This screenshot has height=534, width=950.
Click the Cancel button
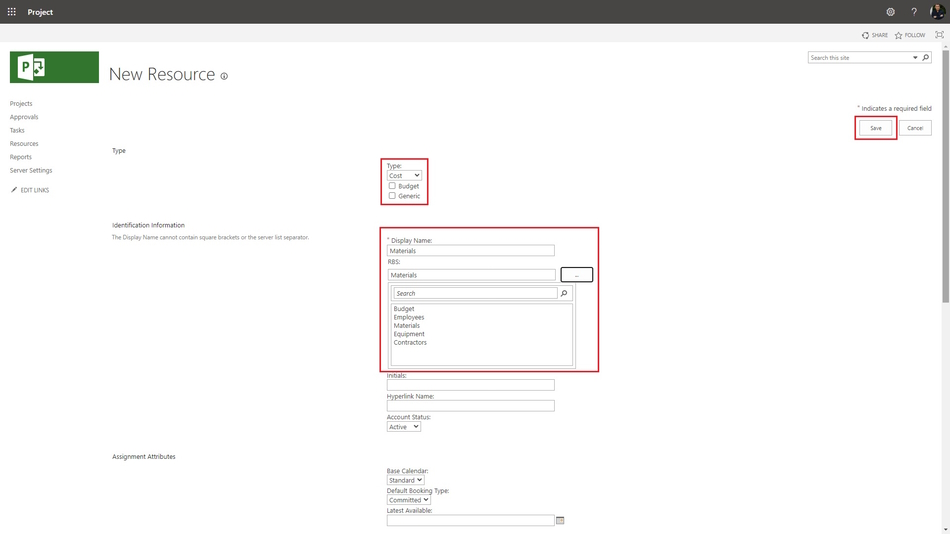pos(915,128)
